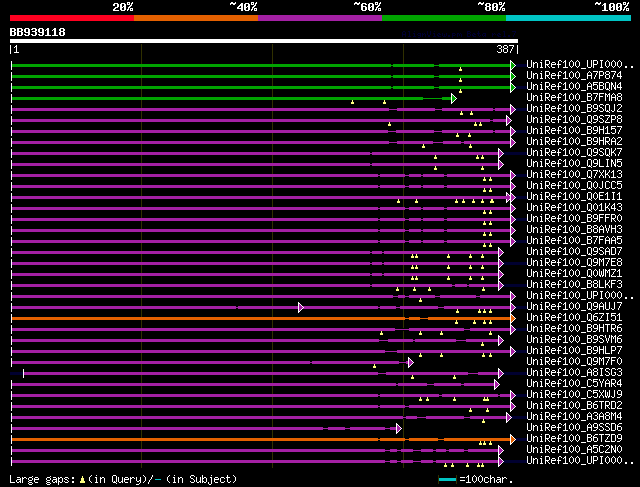Select the UniRef100_B9HLP7 label

click(x=574, y=351)
